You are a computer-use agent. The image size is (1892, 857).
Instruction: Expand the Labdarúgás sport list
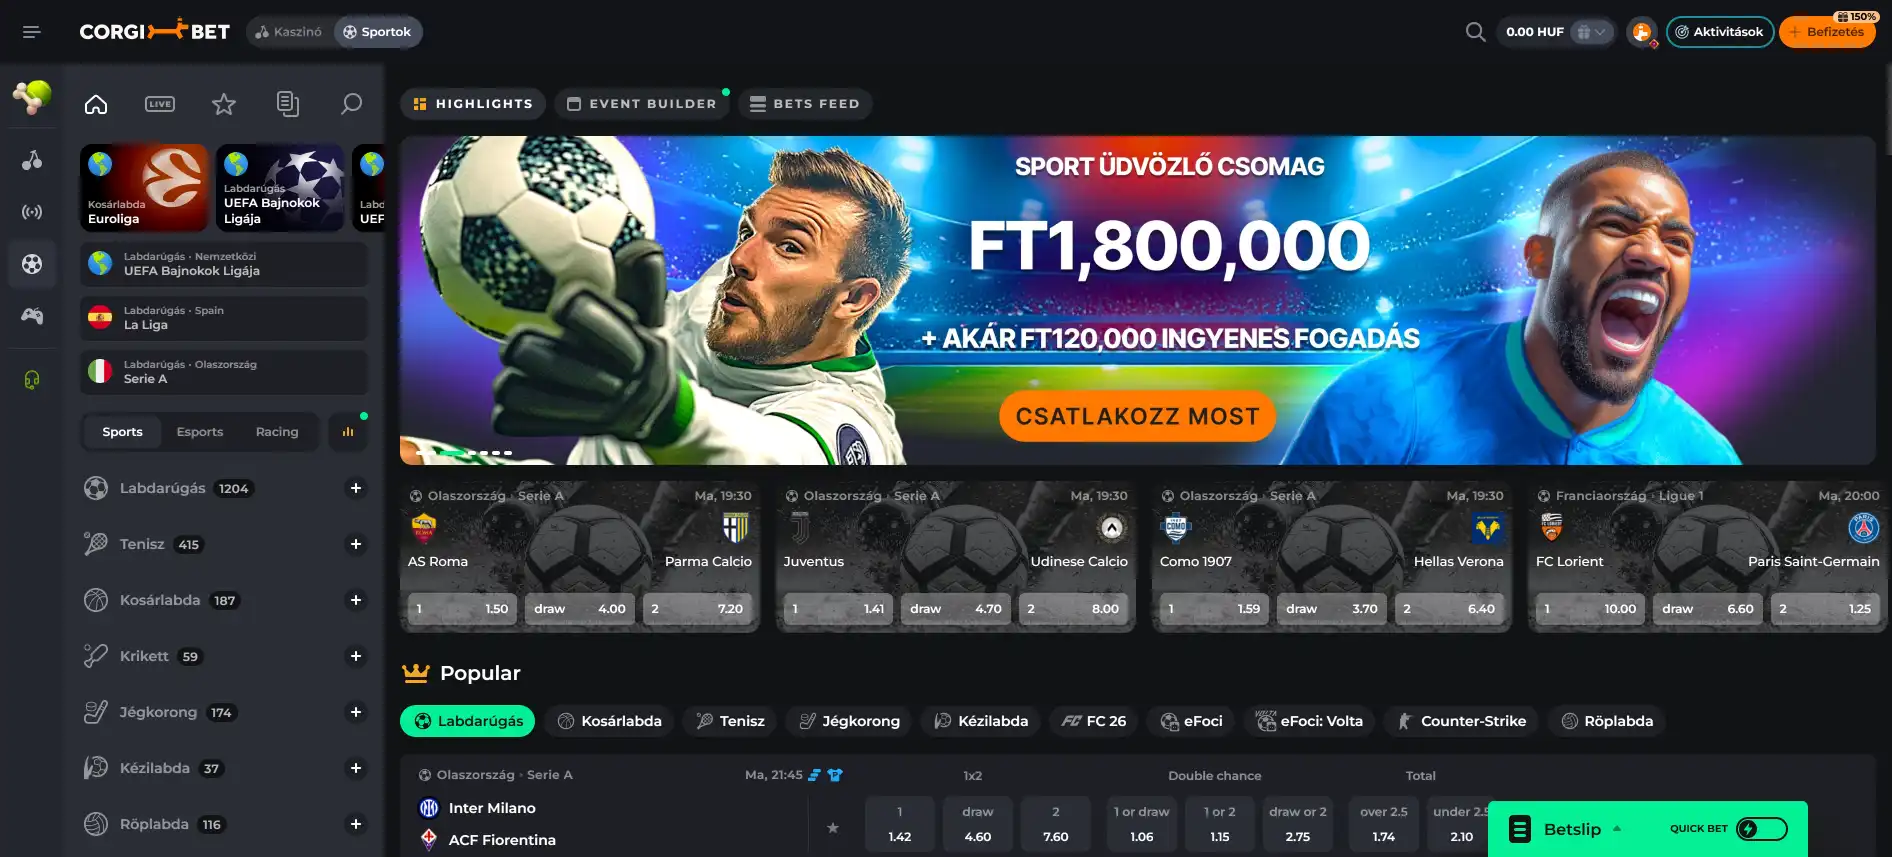[x=355, y=488]
